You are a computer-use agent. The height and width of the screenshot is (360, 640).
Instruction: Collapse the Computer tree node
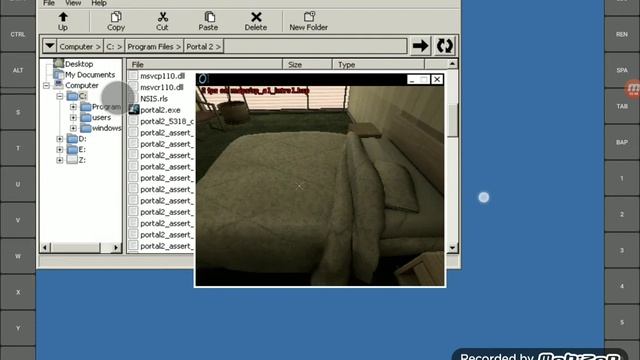pyautogui.click(x=46, y=85)
